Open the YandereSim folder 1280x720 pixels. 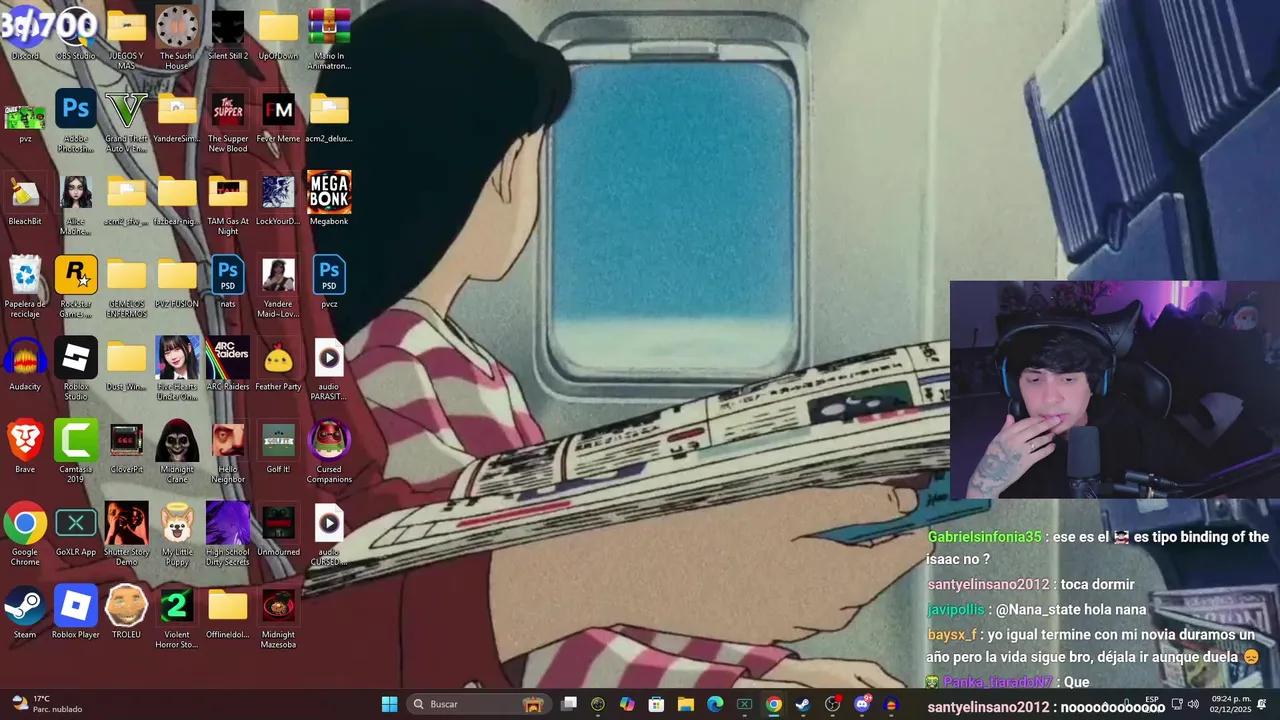tap(177, 117)
